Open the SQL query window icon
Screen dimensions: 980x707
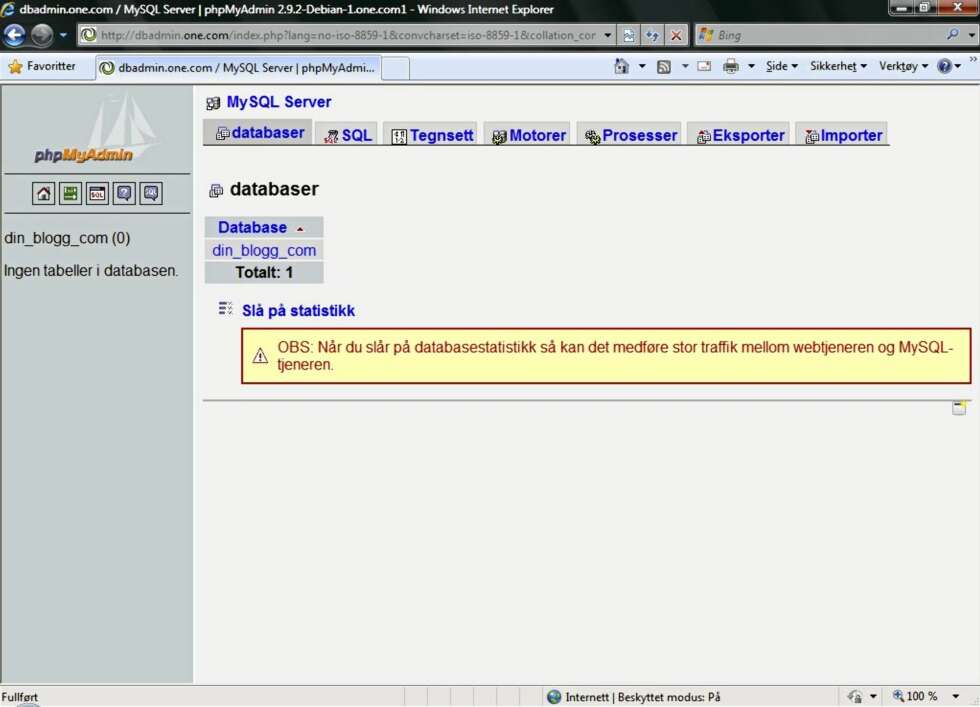coord(97,193)
